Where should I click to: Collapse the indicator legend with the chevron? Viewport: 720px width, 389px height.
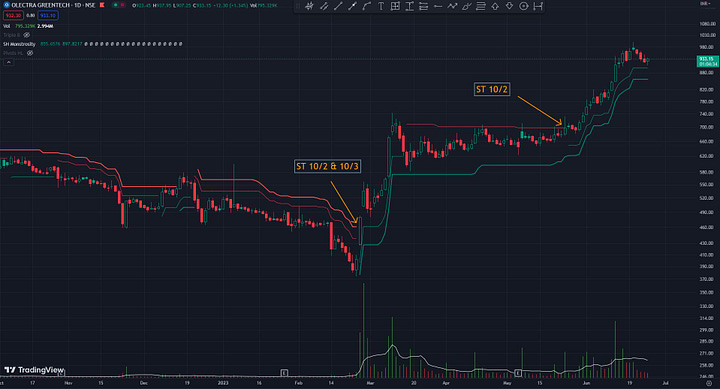[x=8, y=62]
